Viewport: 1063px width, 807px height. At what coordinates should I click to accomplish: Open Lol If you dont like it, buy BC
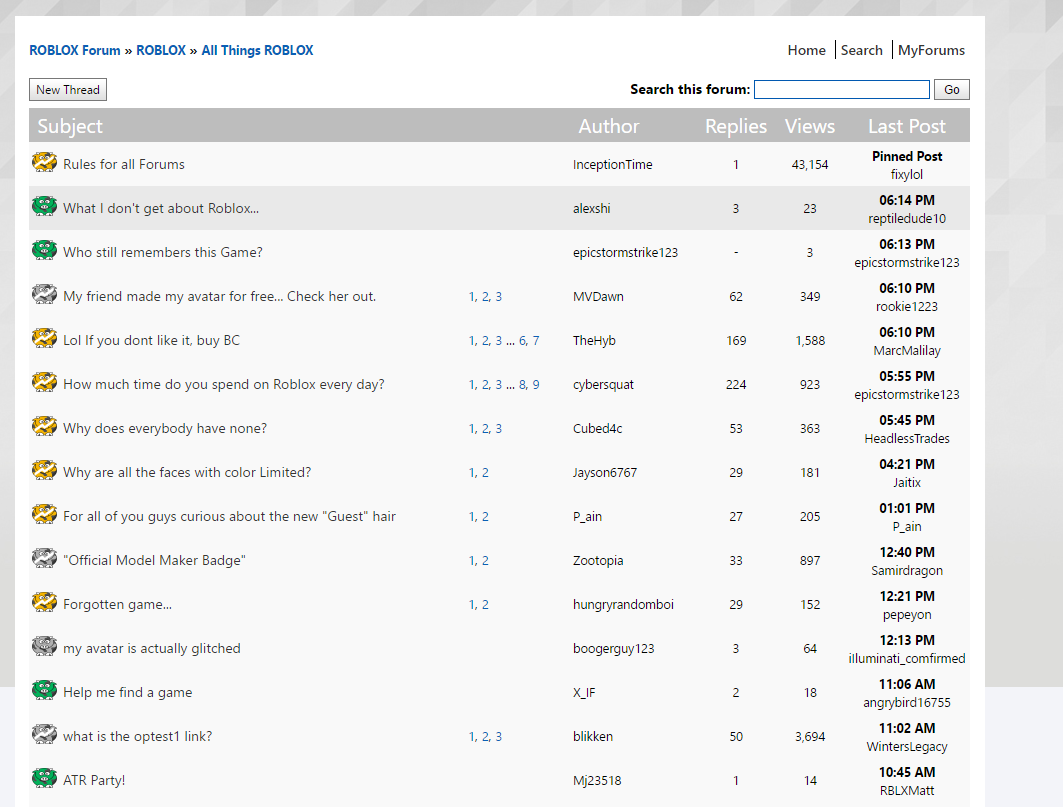[x=151, y=340]
